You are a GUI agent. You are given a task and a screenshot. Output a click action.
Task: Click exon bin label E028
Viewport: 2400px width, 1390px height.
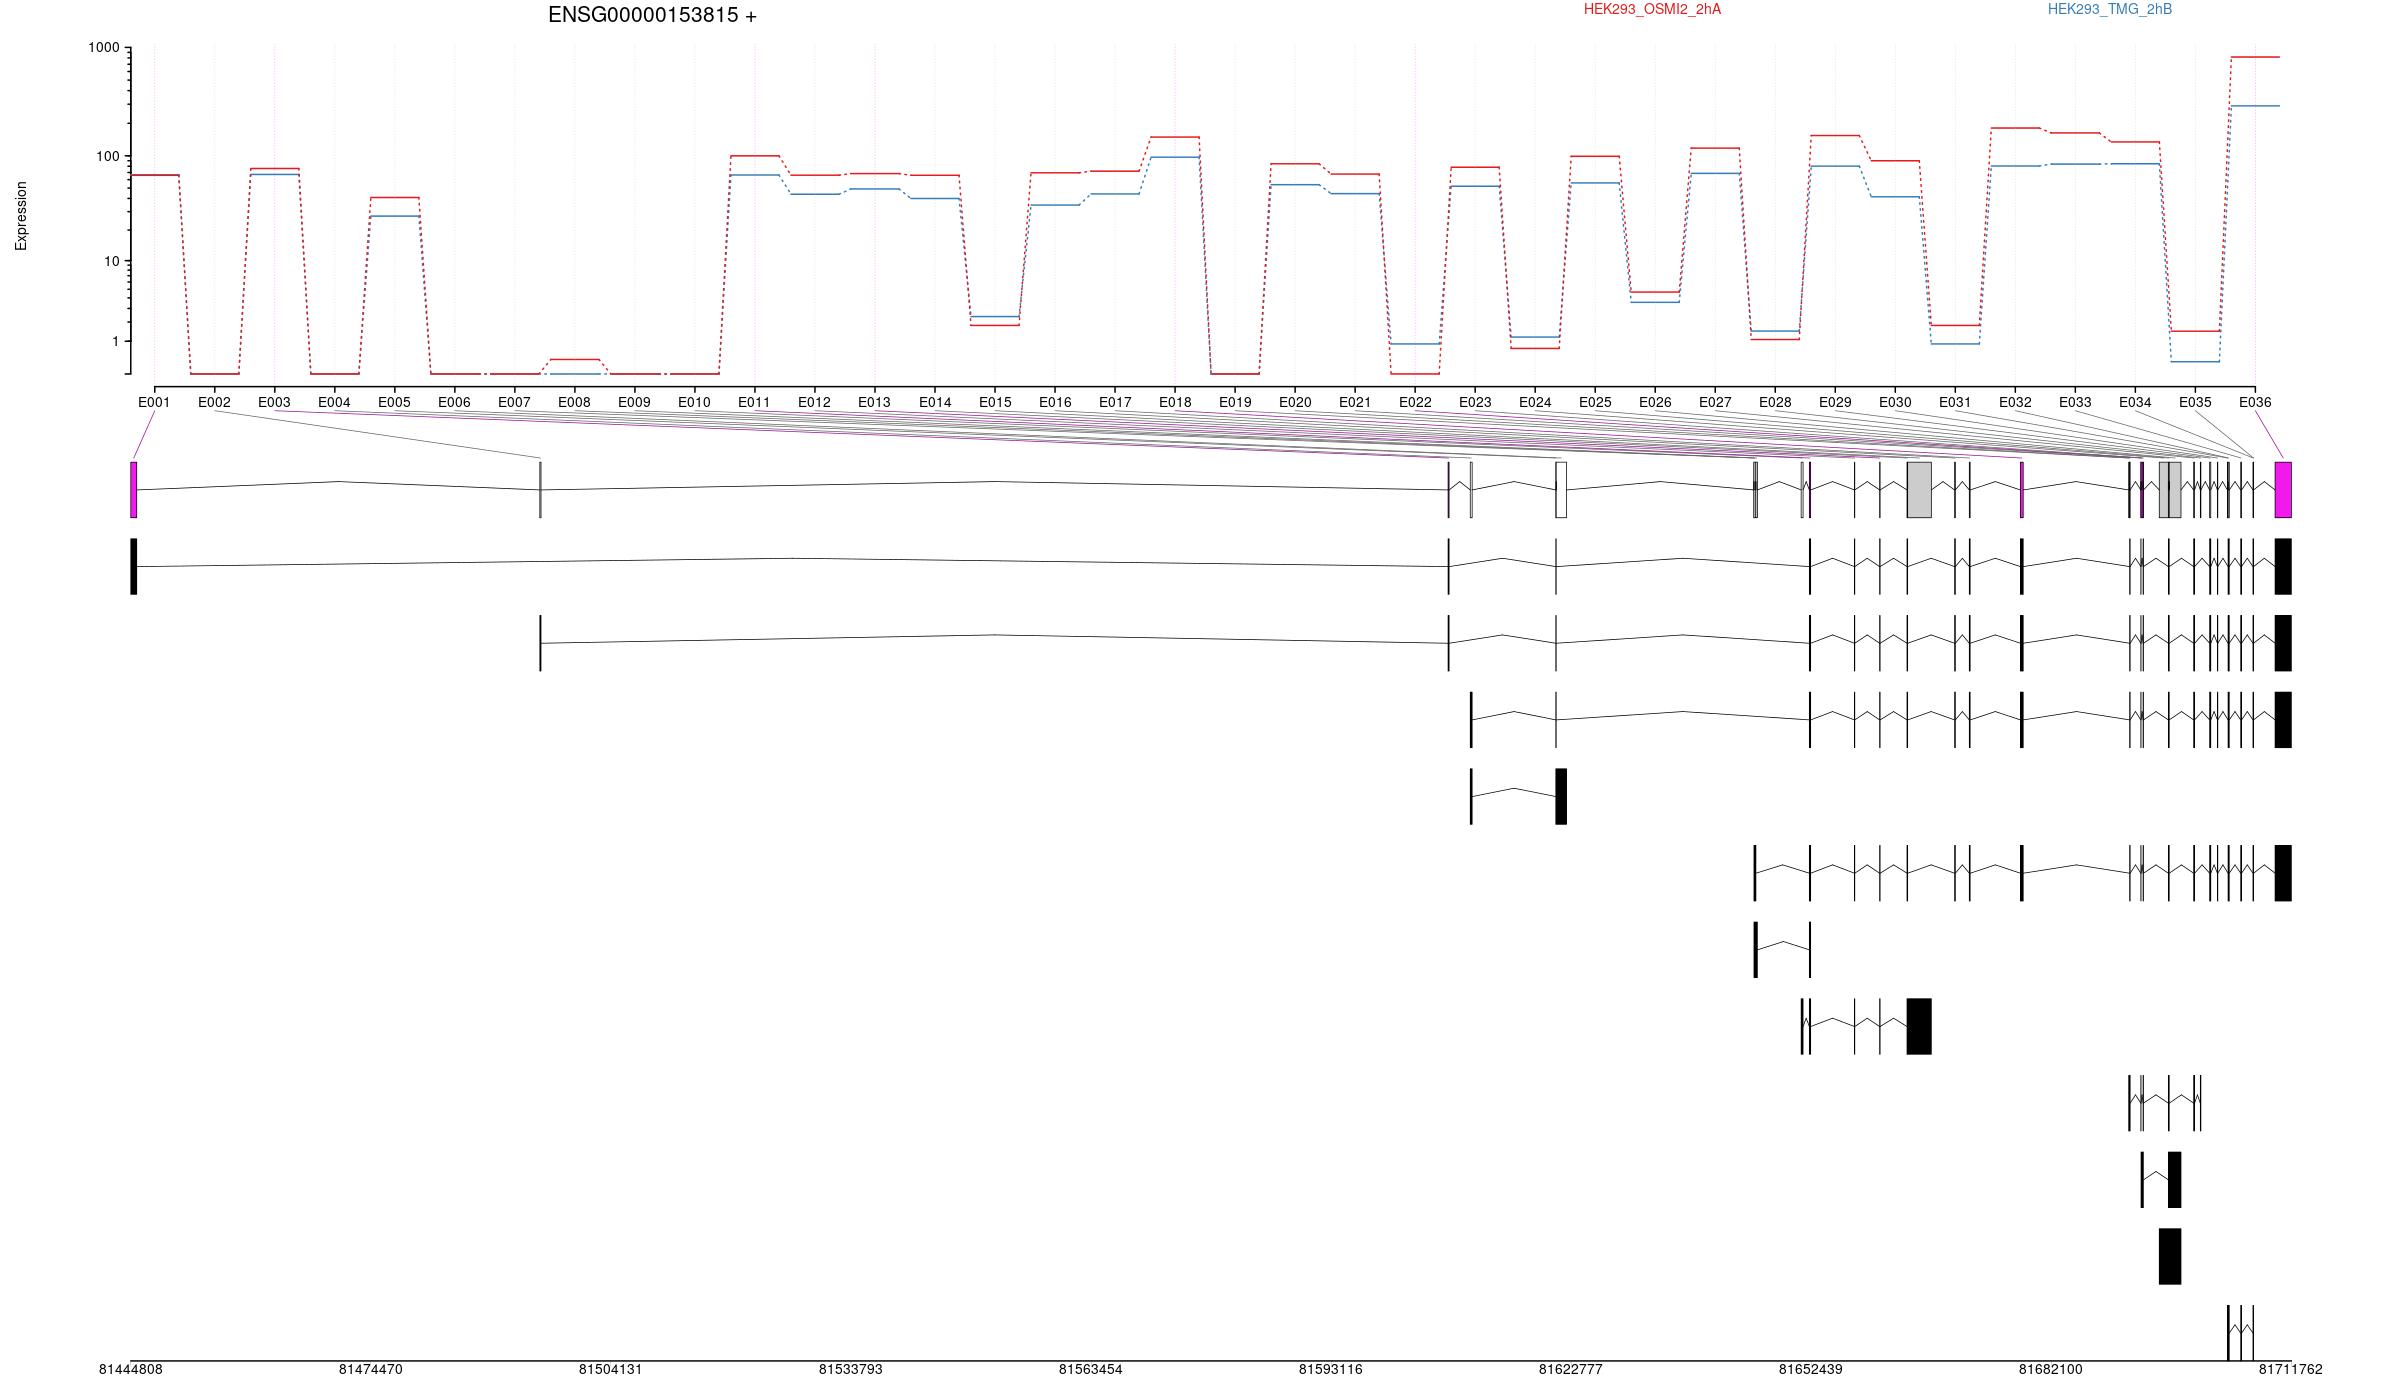pos(1775,402)
